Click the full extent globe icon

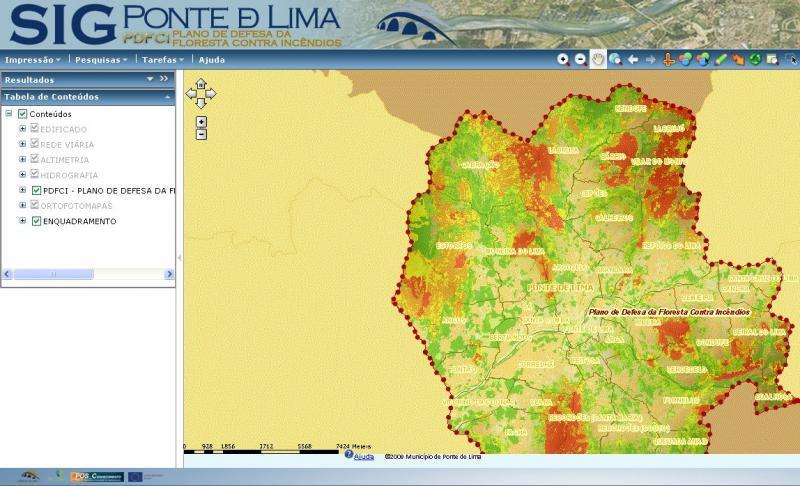615,59
